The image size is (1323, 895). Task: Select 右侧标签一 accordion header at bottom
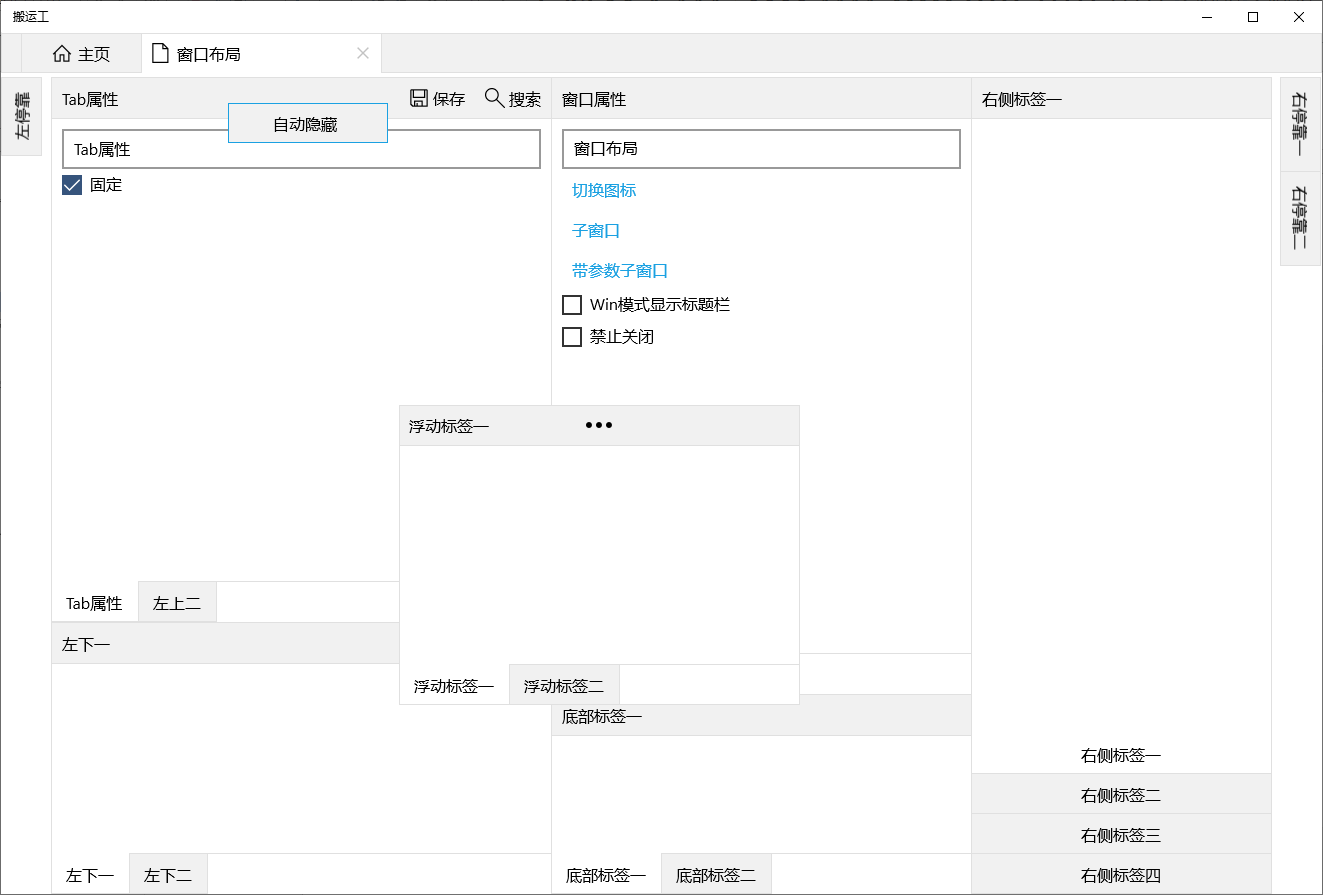point(1121,755)
